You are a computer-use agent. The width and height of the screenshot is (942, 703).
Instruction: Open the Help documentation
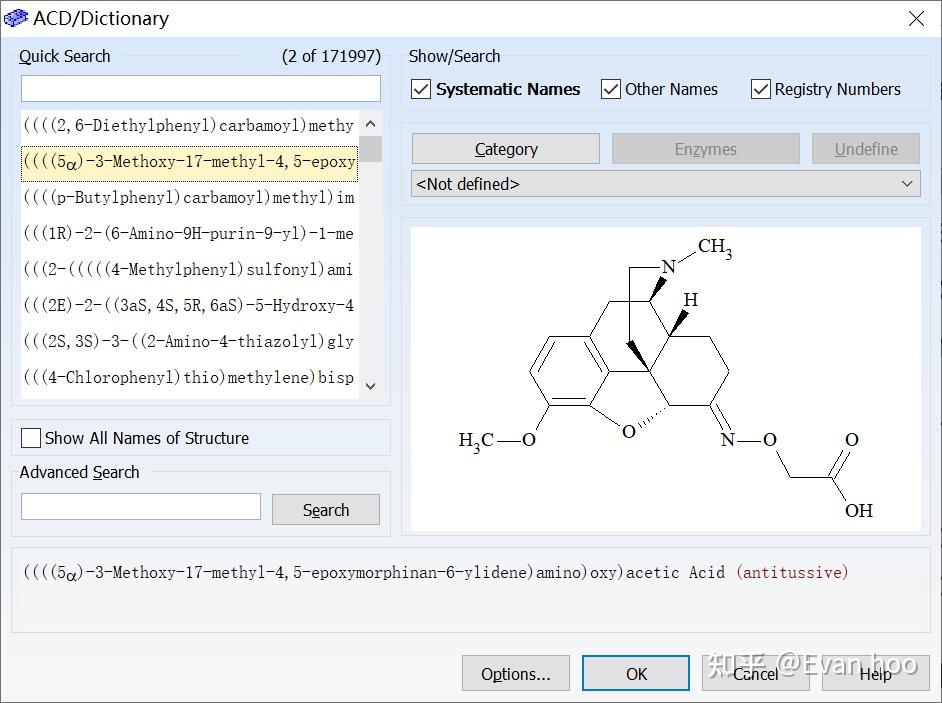[x=876, y=673]
